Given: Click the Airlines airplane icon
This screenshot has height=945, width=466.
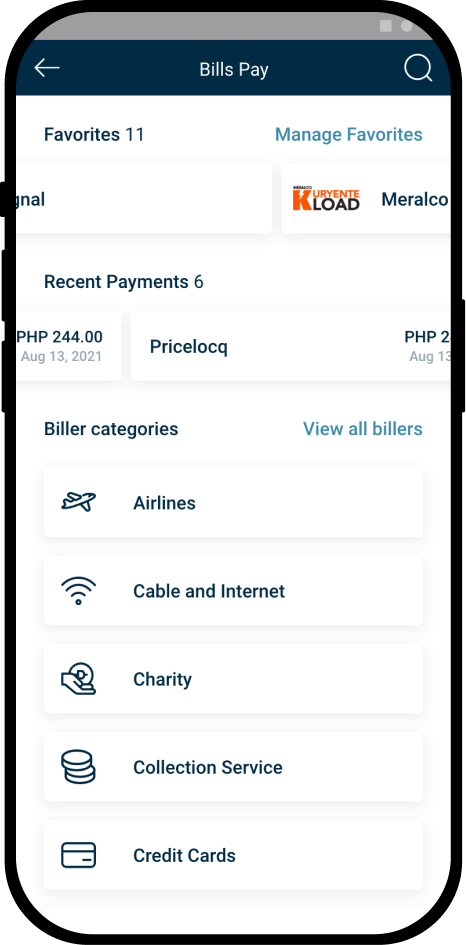Looking at the screenshot, I should [x=78, y=501].
